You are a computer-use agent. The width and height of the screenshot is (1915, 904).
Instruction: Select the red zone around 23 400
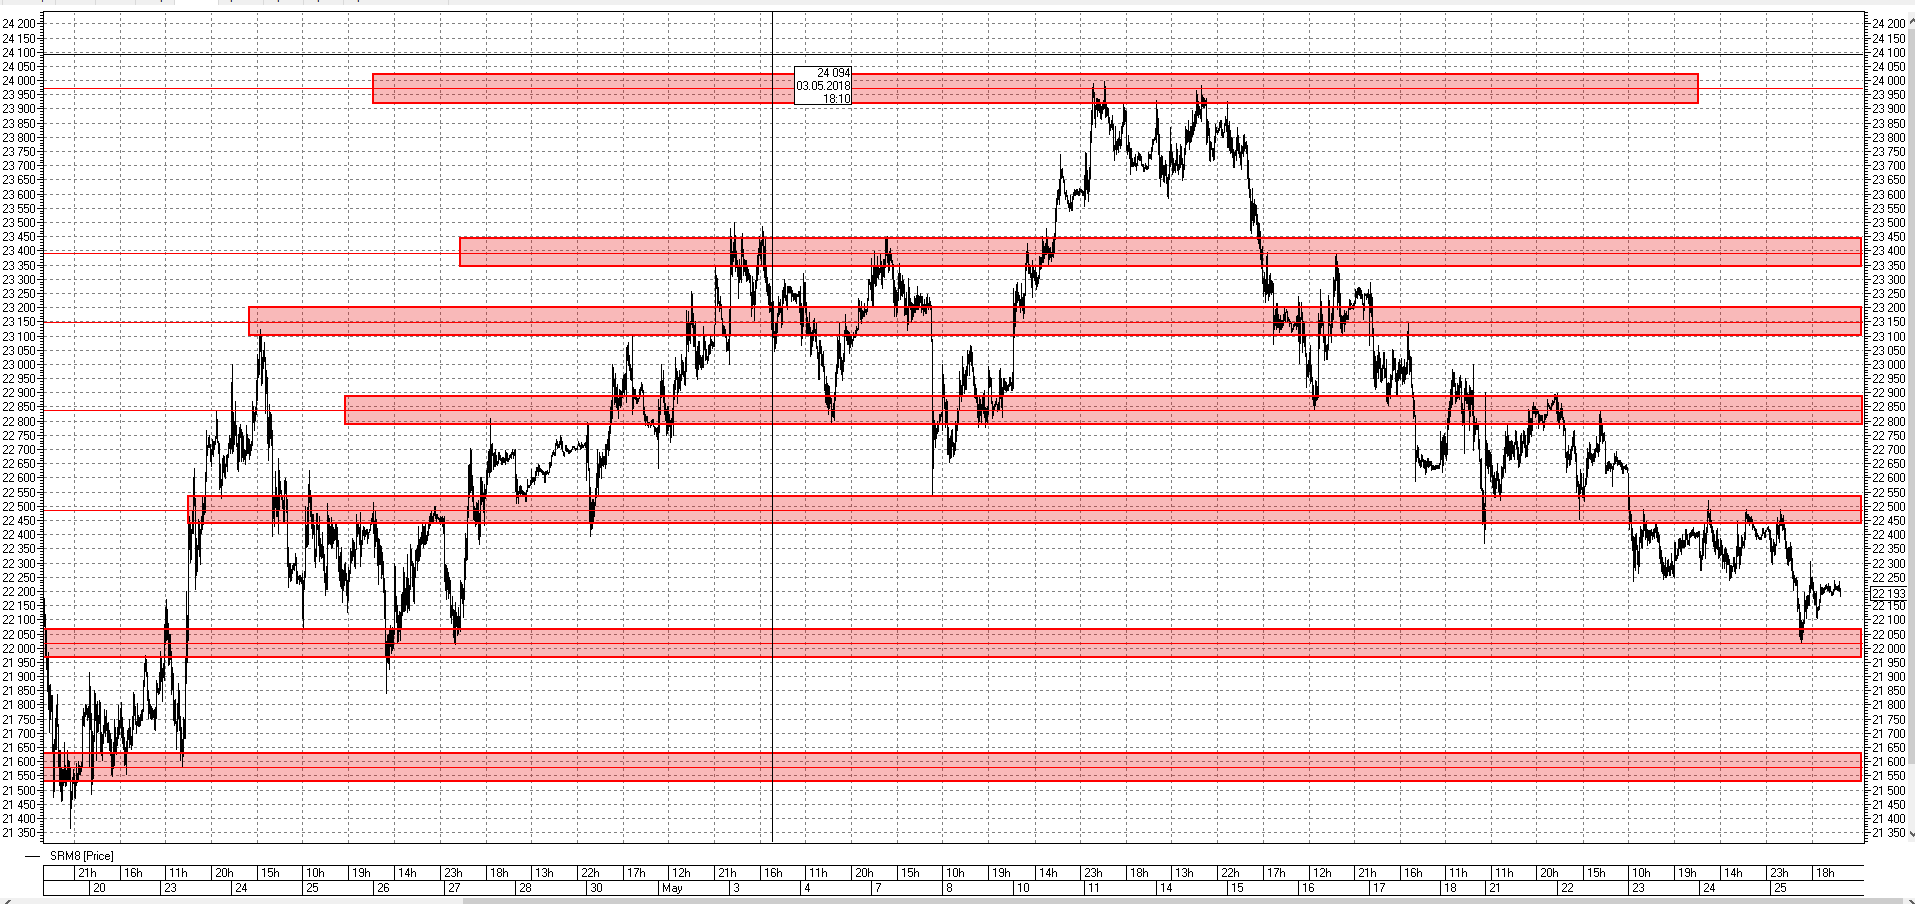tap(1160, 252)
